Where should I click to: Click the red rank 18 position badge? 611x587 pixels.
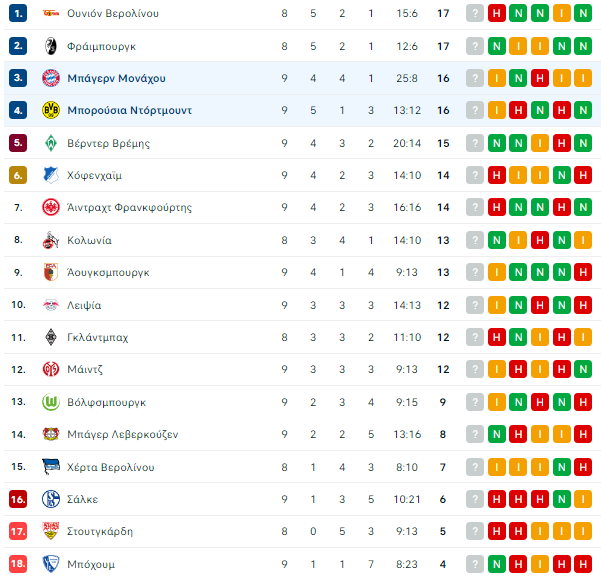point(18,564)
